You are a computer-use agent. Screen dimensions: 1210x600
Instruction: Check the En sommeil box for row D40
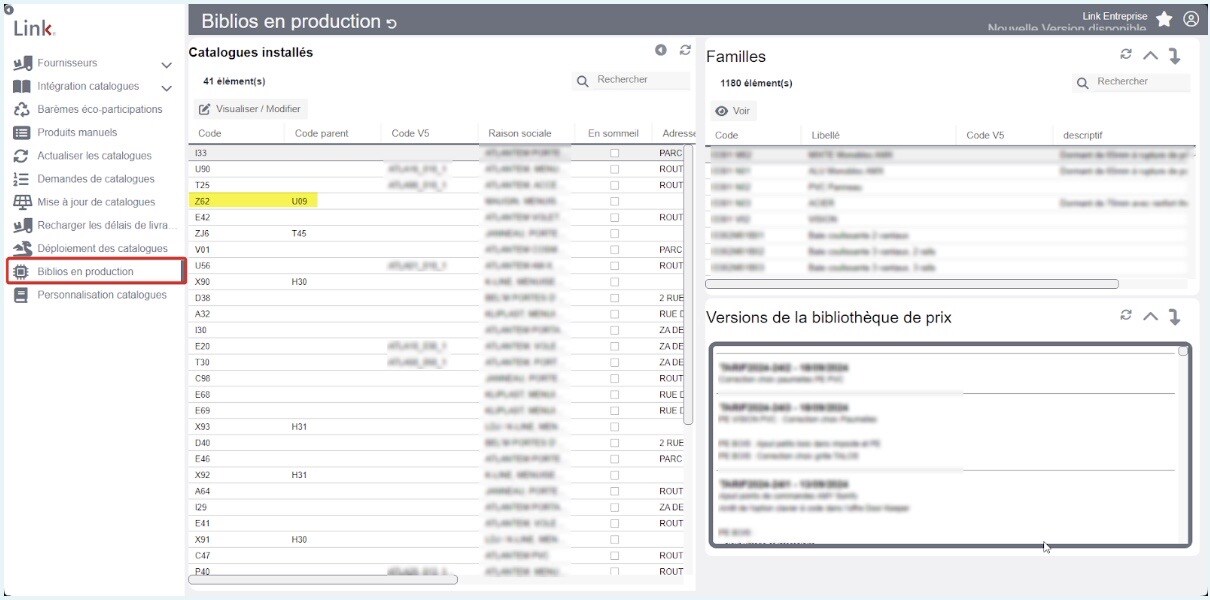pyautogui.click(x=614, y=443)
